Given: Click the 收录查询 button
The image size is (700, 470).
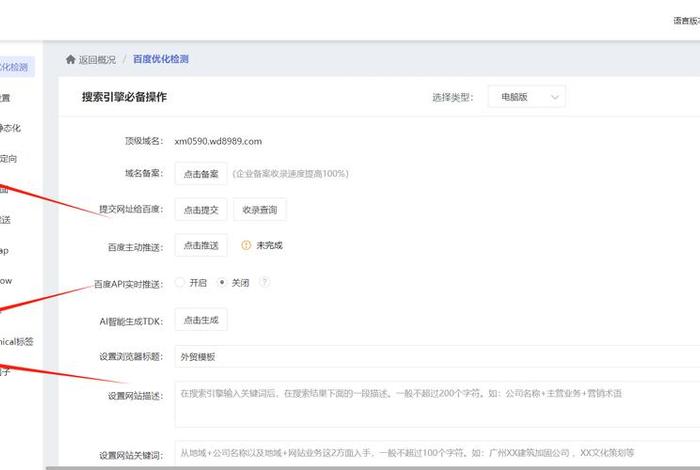Looking at the screenshot, I should click(260, 210).
